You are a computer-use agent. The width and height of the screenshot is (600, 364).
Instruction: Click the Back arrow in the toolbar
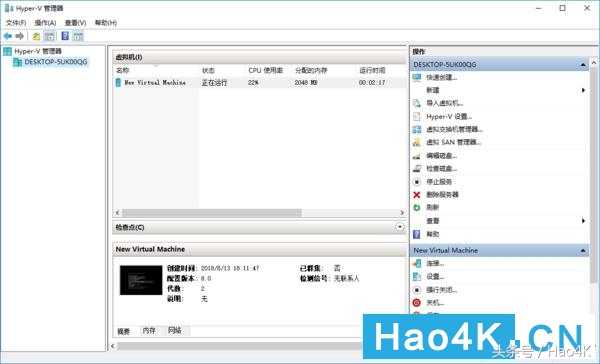8,36
